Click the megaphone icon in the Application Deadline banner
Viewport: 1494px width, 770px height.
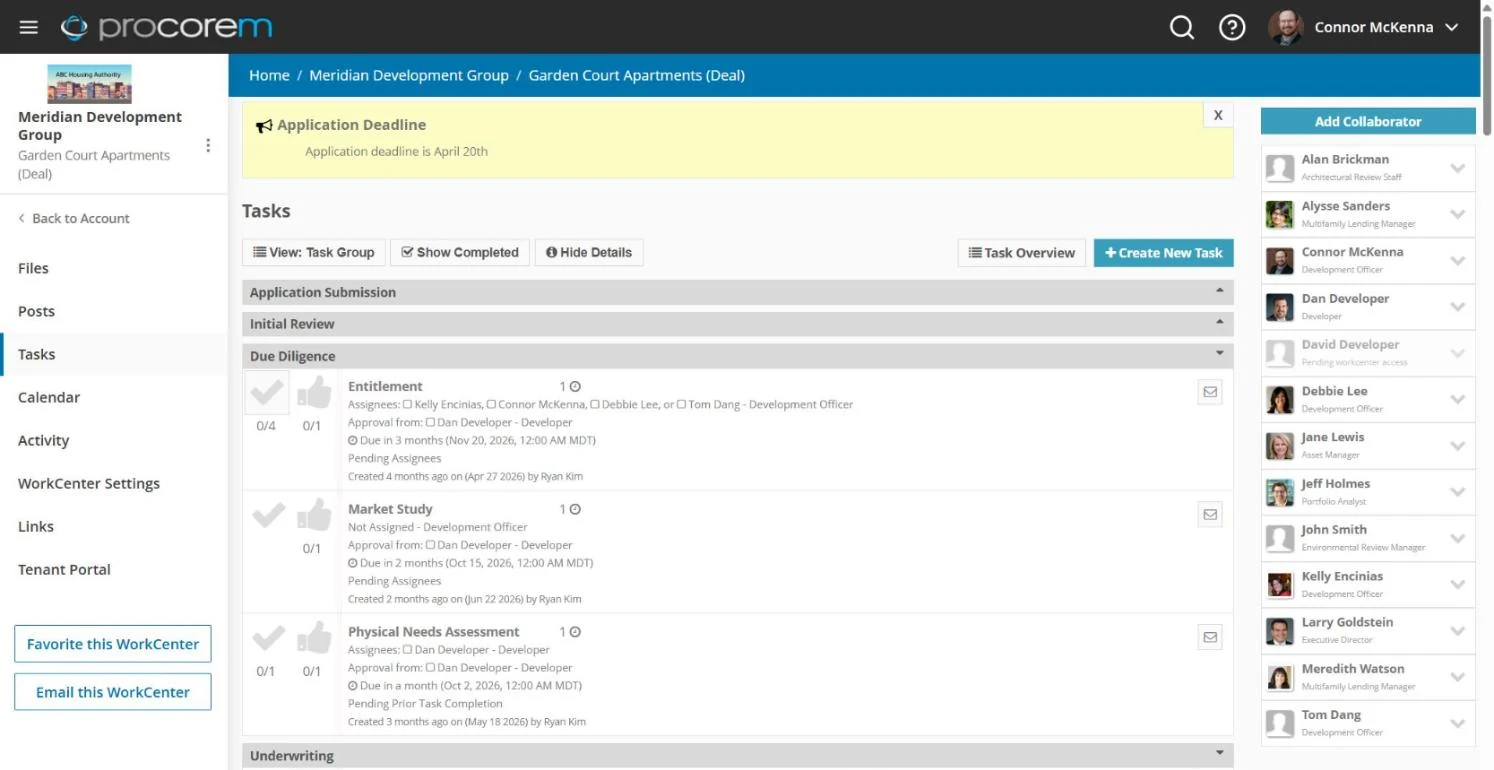[264, 126]
